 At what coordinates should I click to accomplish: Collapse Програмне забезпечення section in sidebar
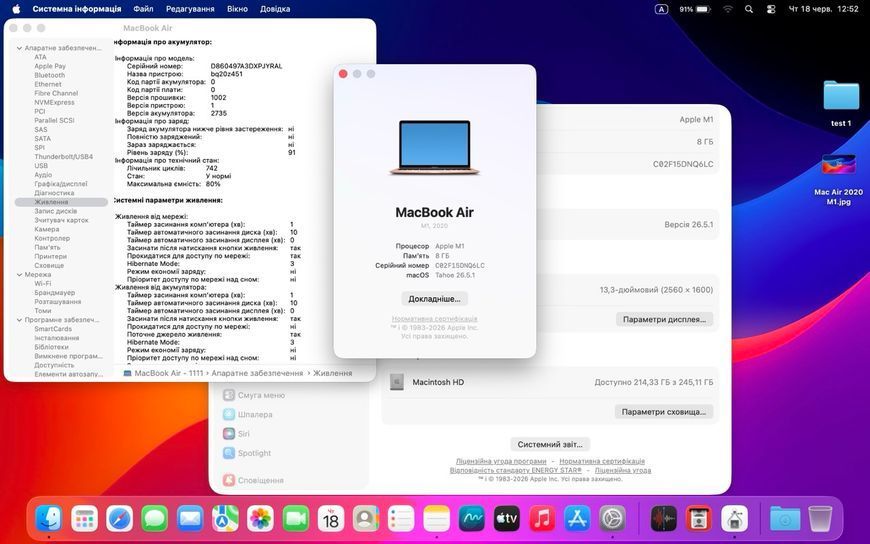[19, 320]
